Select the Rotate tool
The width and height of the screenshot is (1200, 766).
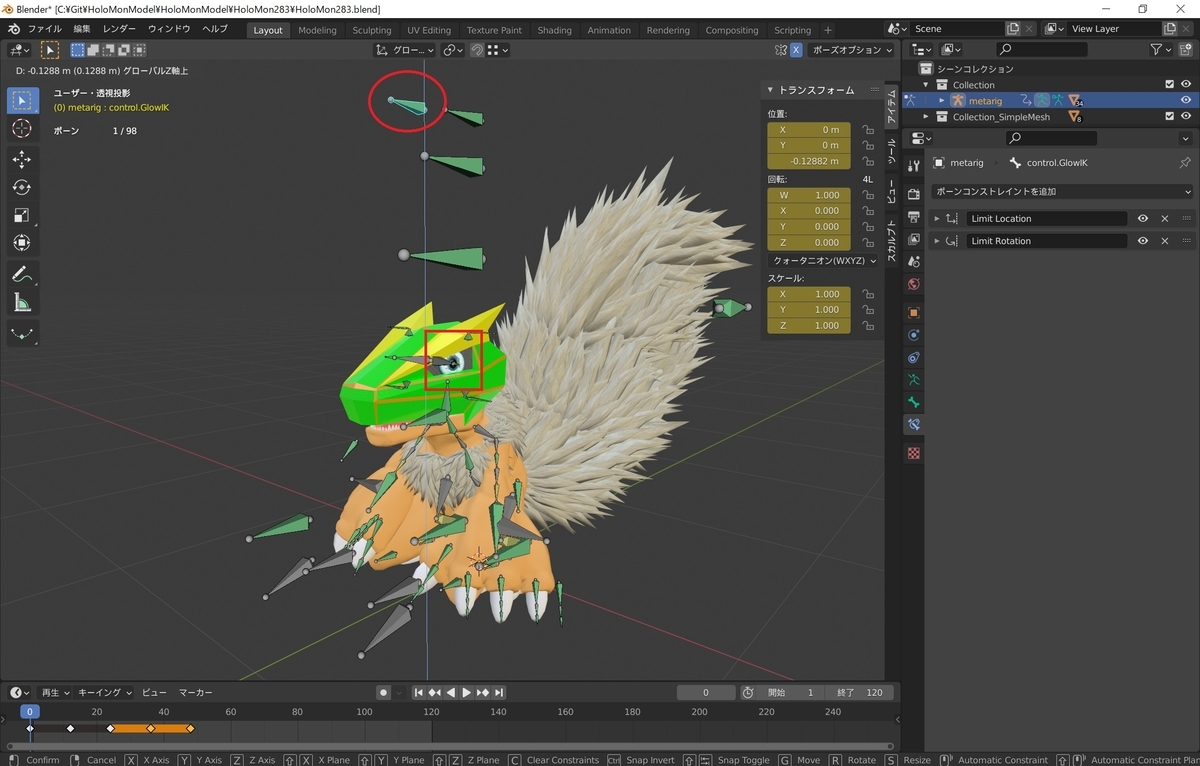pyautogui.click(x=22, y=187)
